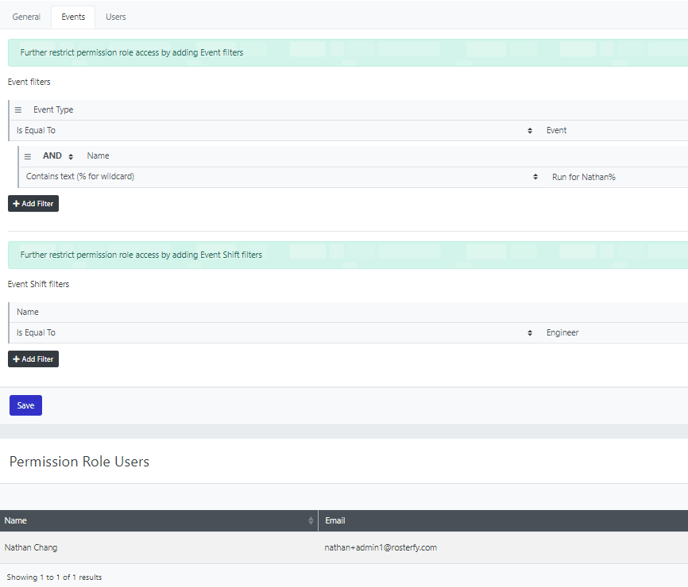Add Filter under Event filters
Screen dimensions: 688x587
pos(33,204)
